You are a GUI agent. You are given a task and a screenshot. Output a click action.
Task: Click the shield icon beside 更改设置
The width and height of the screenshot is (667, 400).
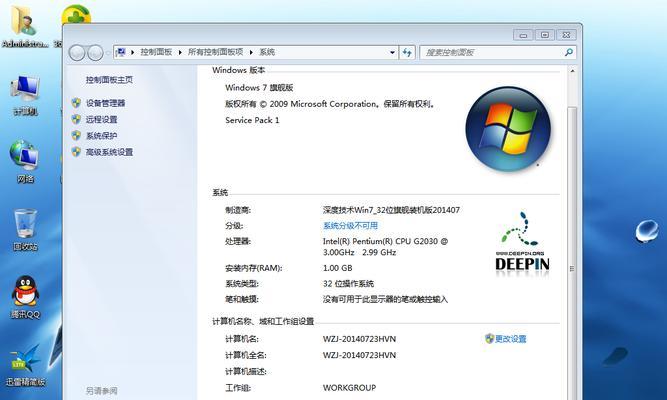pos(489,339)
